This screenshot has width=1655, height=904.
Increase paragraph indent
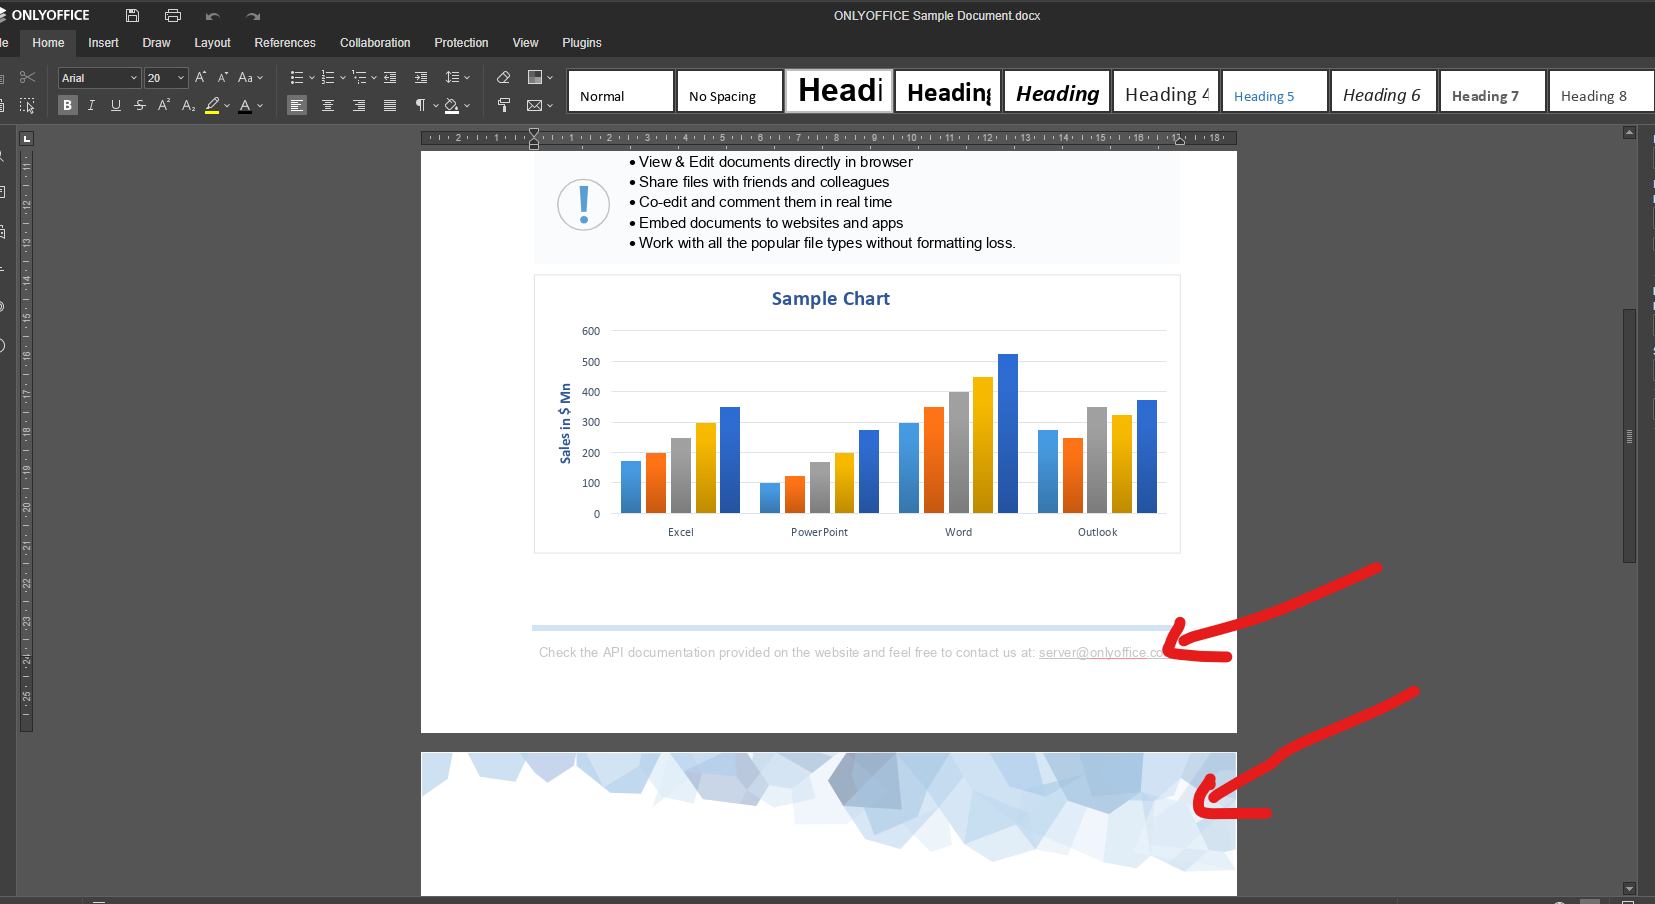(x=421, y=77)
